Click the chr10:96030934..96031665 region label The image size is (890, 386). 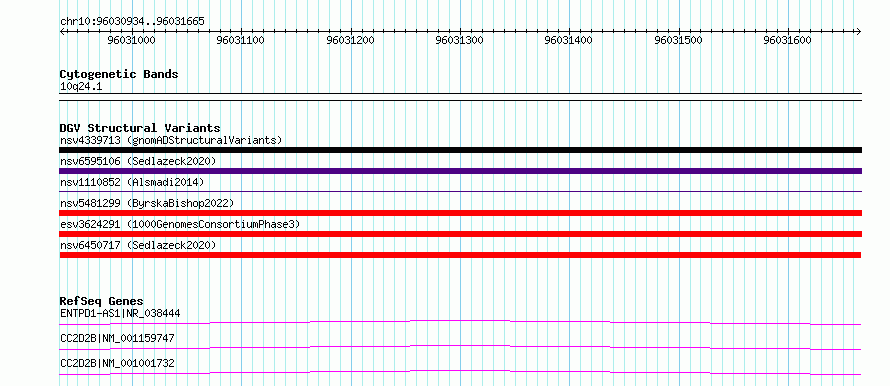132,22
